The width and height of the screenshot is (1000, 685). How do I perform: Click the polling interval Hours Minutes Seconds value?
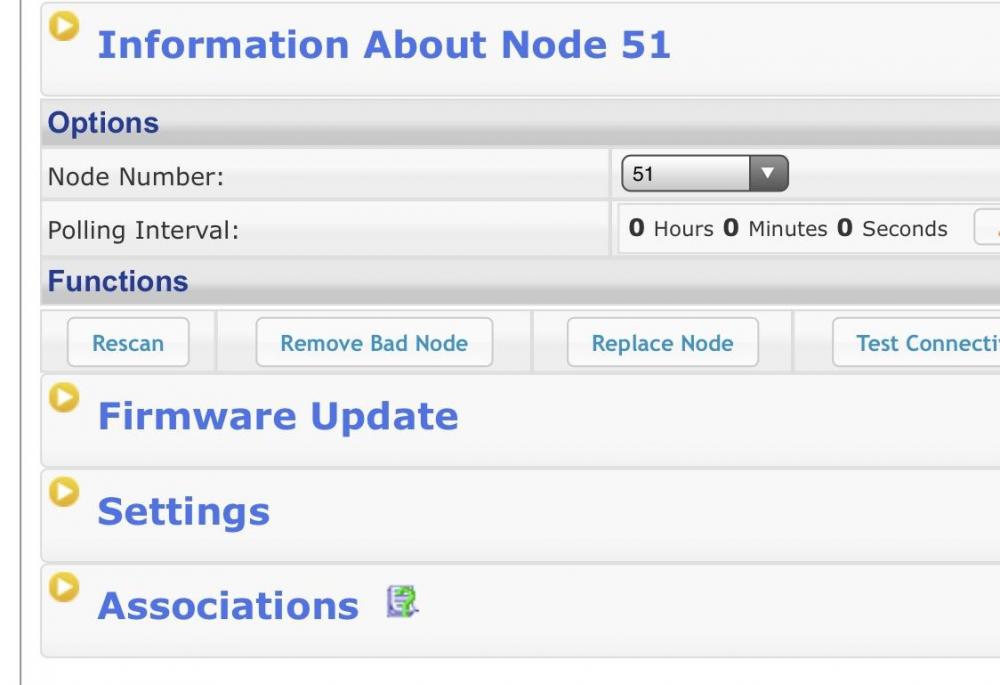(x=787, y=229)
